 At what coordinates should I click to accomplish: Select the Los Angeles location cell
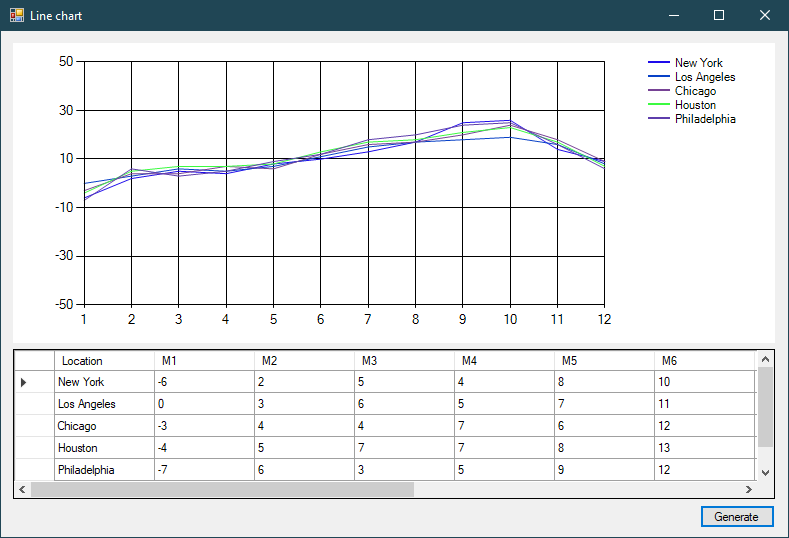(104, 404)
